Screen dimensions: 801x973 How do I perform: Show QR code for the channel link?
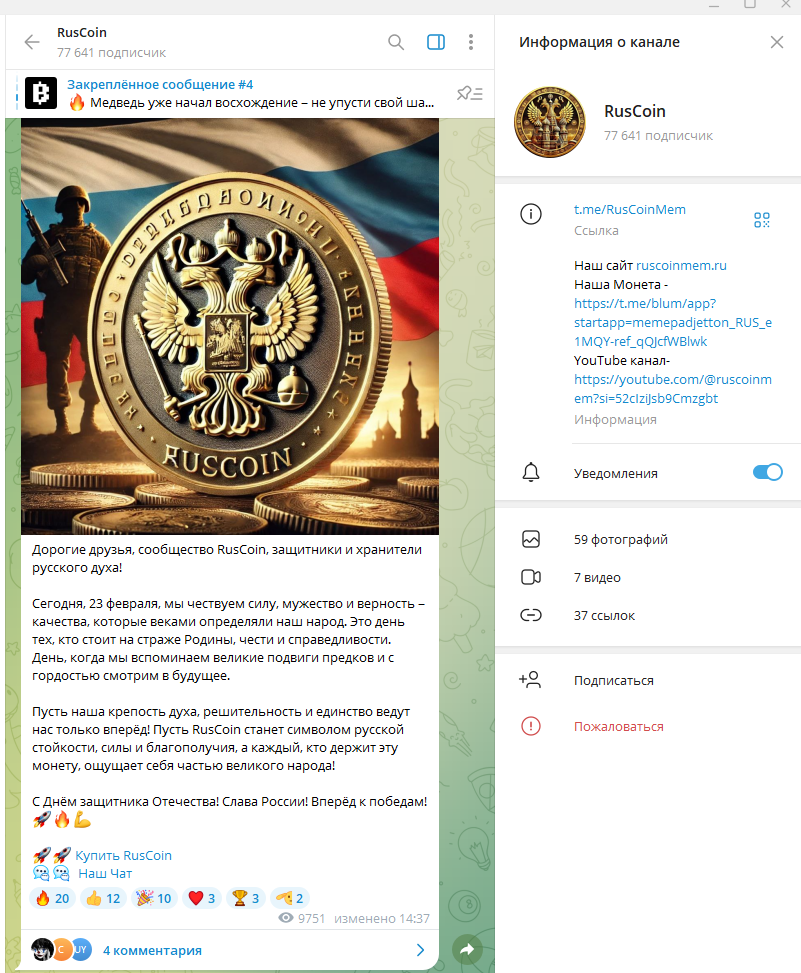762,220
